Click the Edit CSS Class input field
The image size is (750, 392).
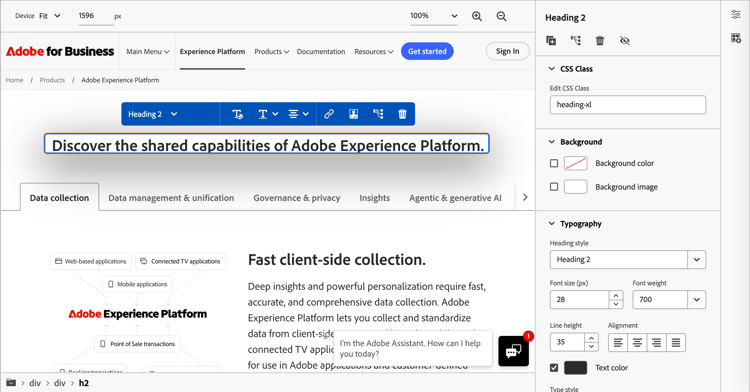coord(628,105)
